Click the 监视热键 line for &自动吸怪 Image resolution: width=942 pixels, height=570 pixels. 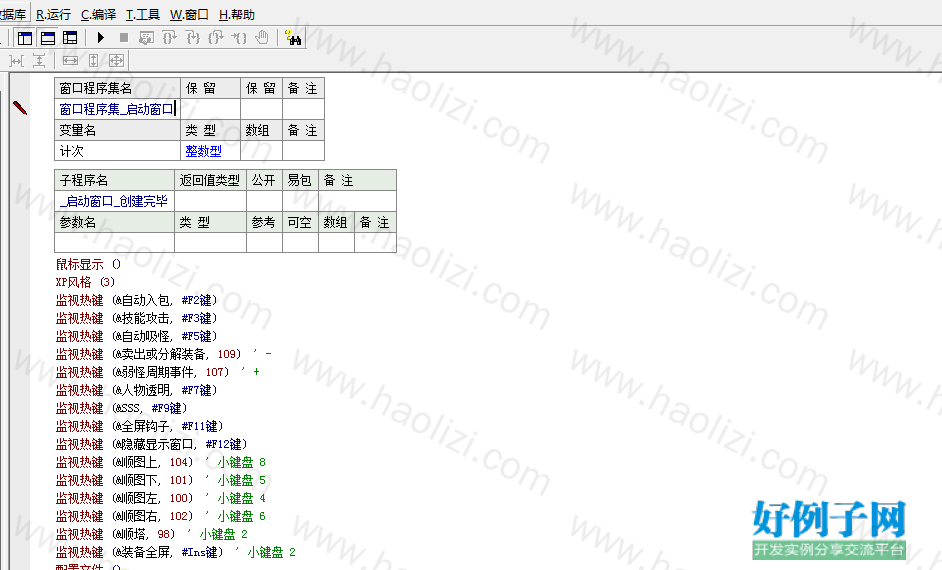pyautogui.click(x=136, y=336)
